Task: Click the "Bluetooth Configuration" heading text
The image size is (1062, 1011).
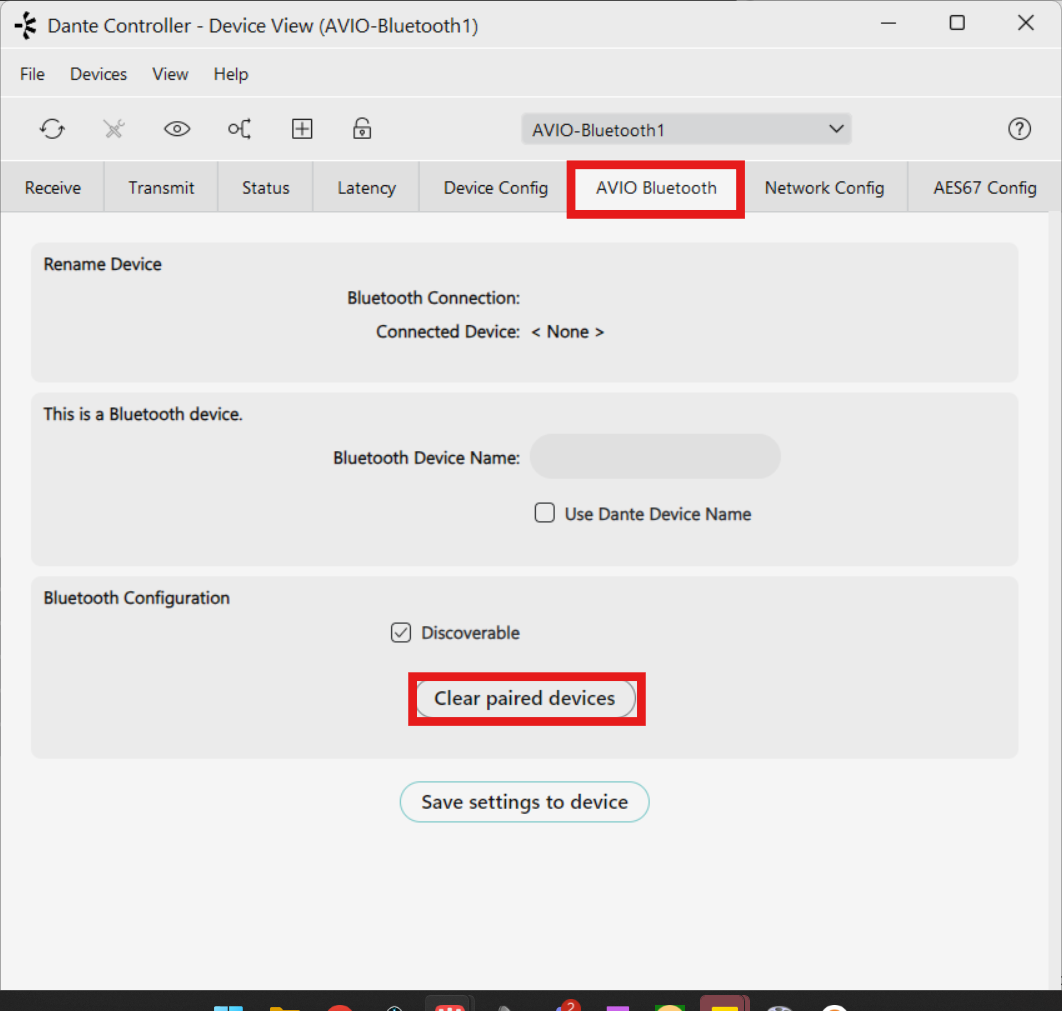Action: pyautogui.click(x=136, y=598)
